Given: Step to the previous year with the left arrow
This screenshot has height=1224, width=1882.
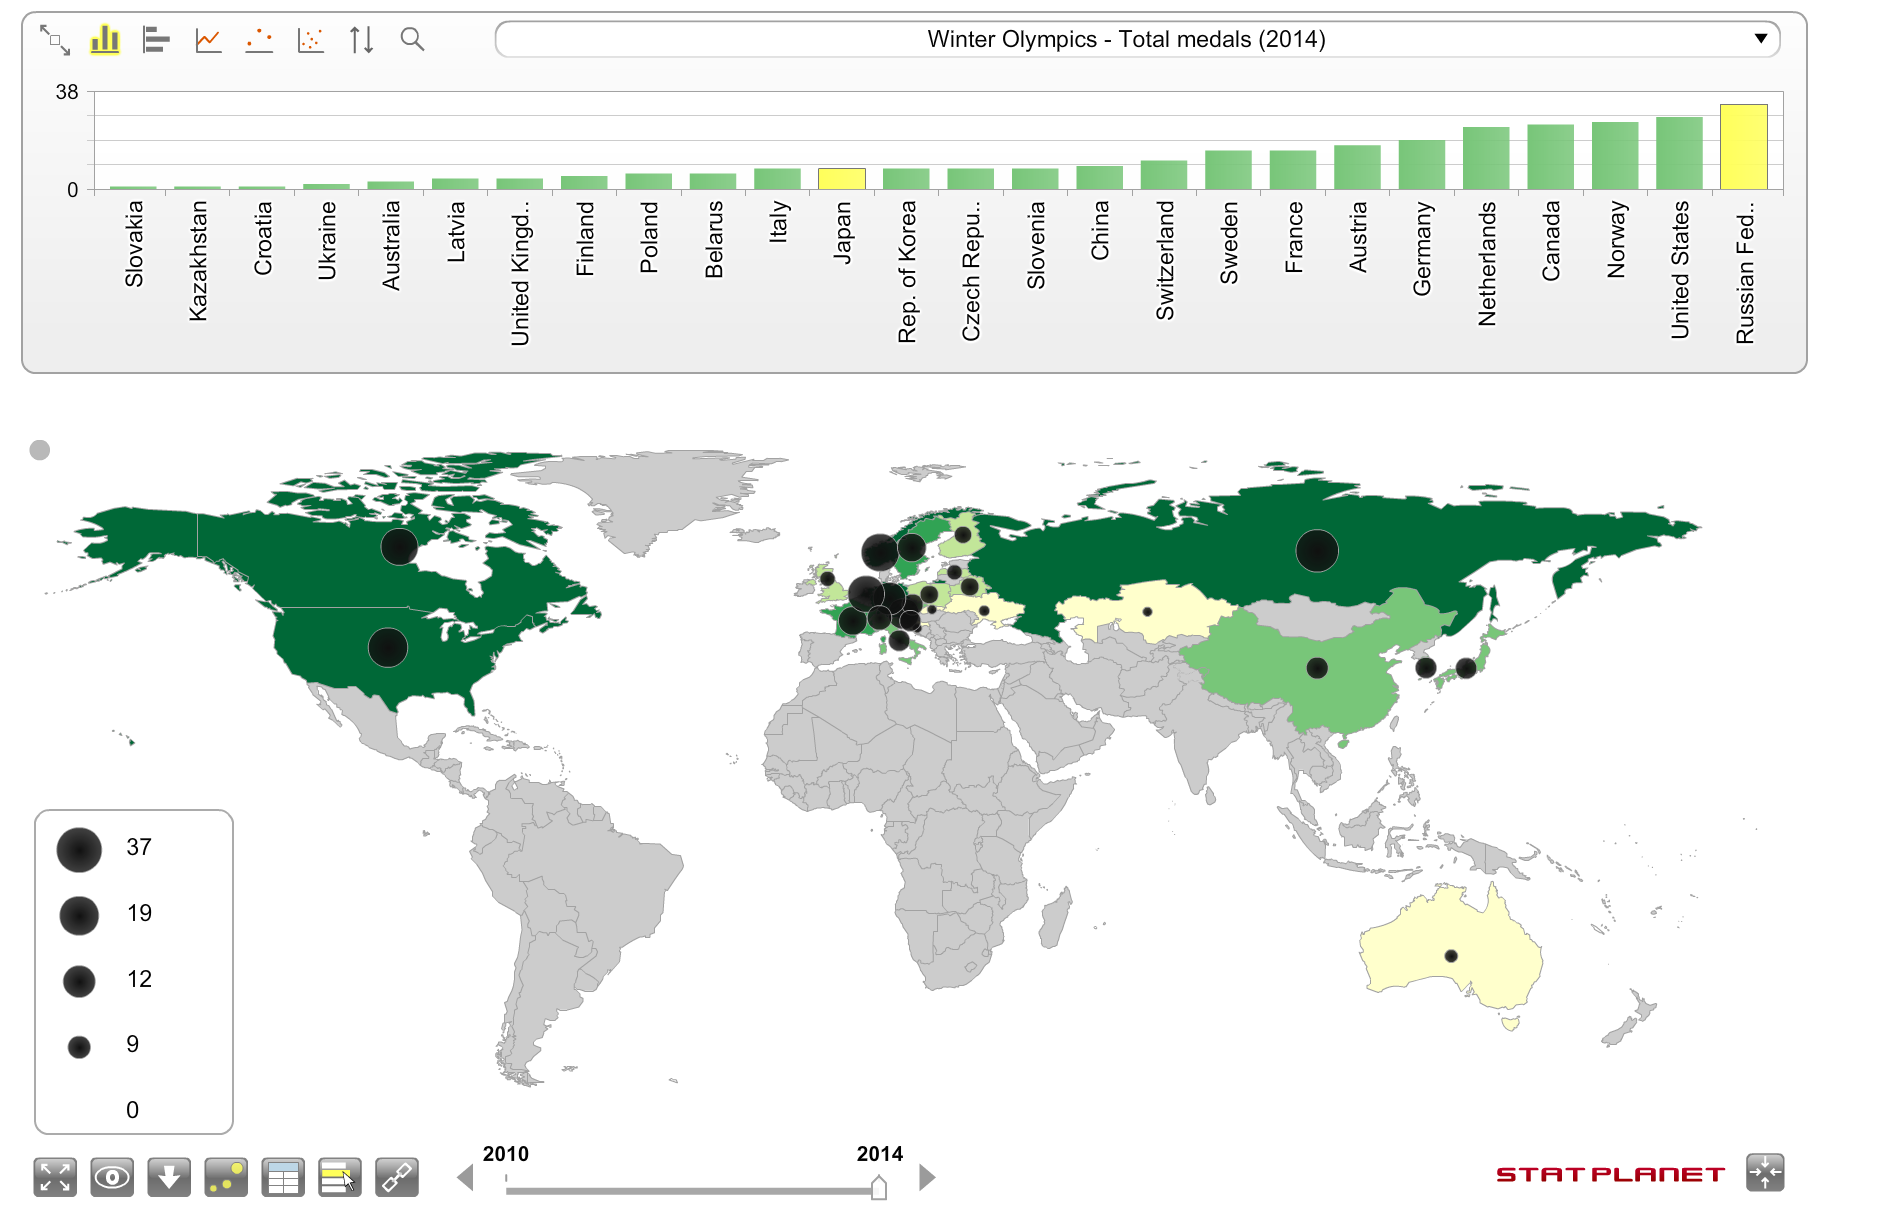Looking at the screenshot, I should (x=465, y=1177).
